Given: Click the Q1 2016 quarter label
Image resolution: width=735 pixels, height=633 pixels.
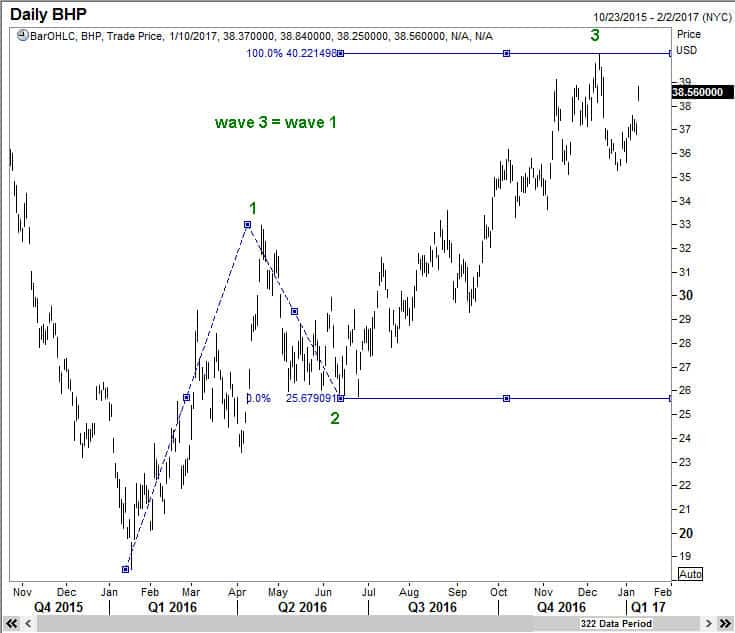Looking at the screenshot, I should coord(172,608).
